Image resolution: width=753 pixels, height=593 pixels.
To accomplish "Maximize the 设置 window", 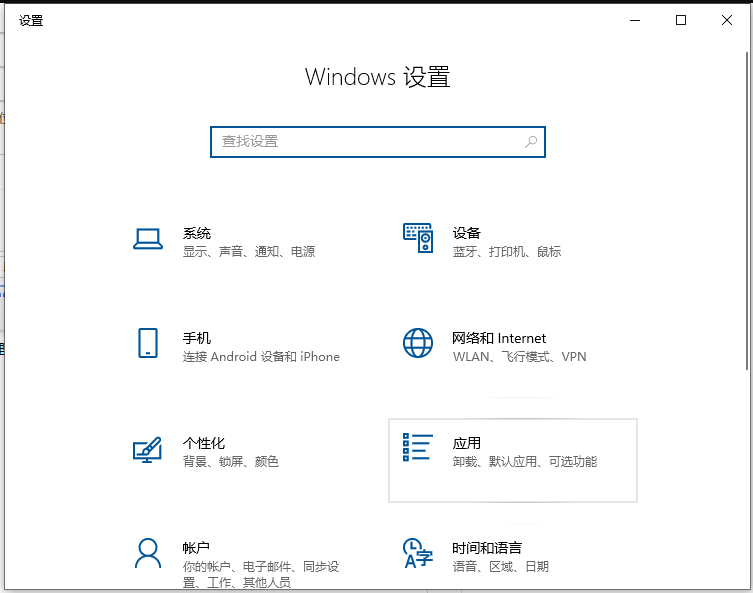I will (x=680, y=20).
